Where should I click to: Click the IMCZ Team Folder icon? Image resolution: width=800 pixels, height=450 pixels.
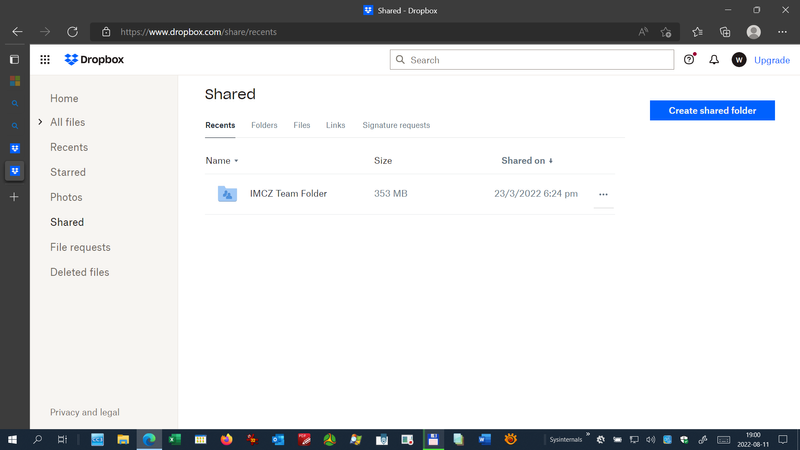(227, 194)
